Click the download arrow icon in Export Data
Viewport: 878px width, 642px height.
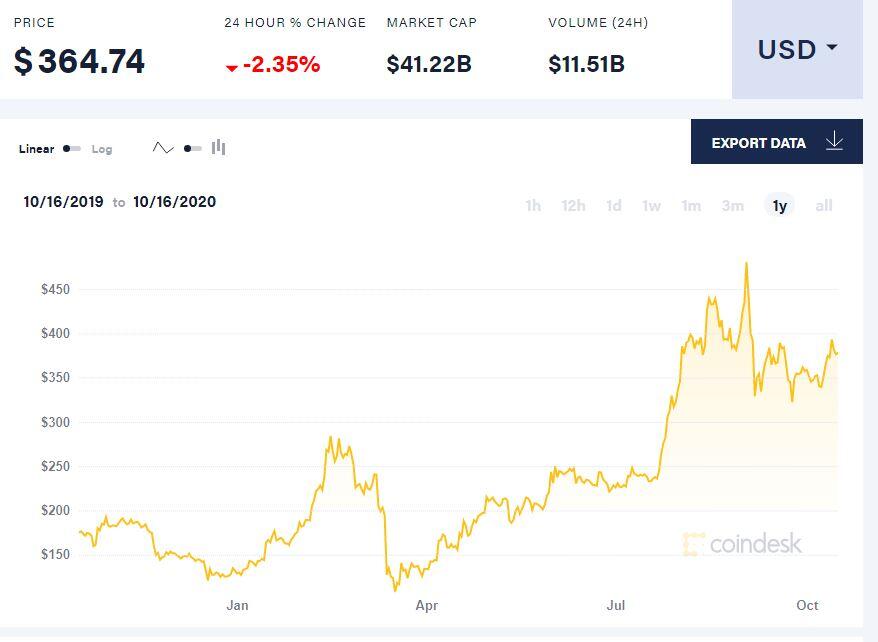pyautogui.click(x=835, y=142)
